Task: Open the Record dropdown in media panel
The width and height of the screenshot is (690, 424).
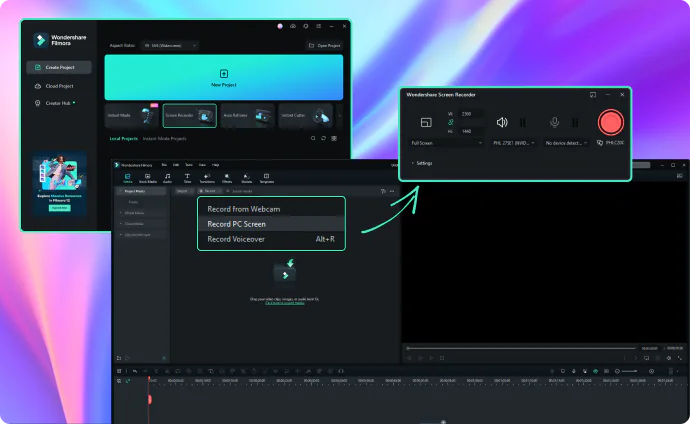Action: pyautogui.click(x=210, y=191)
